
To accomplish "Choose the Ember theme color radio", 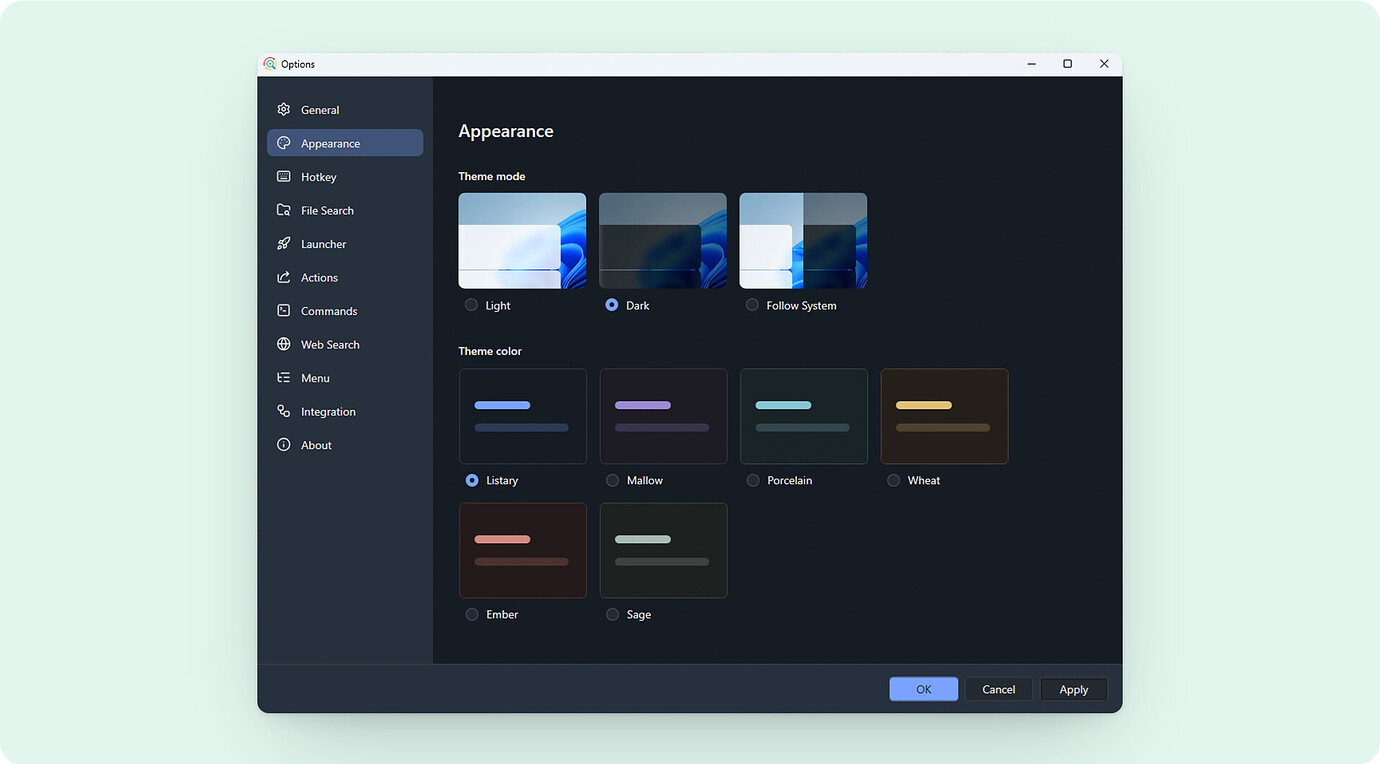I will tap(472, 614).
